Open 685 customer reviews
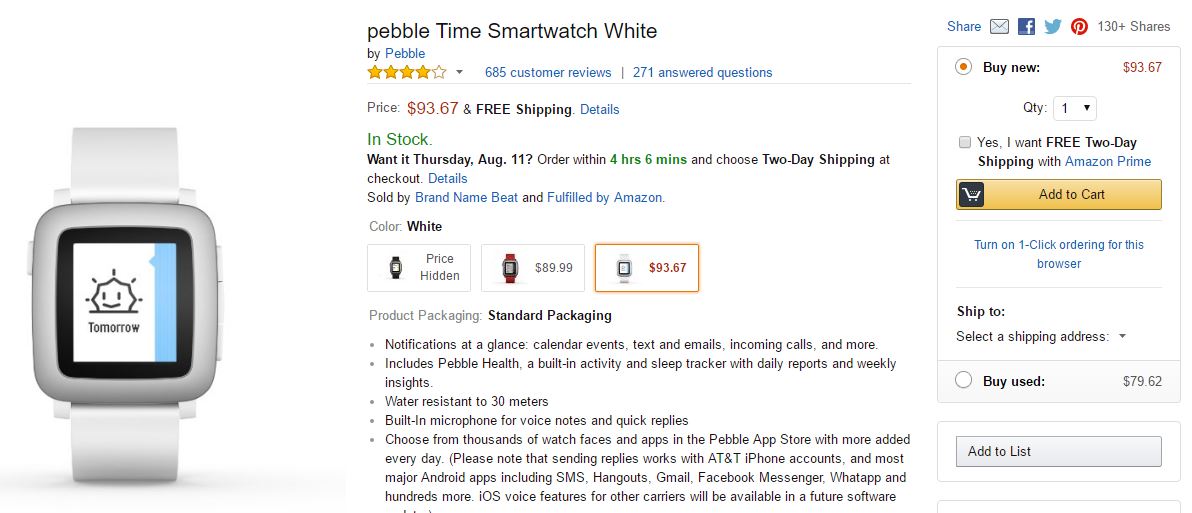1192x513 pixels. point(547,72)
